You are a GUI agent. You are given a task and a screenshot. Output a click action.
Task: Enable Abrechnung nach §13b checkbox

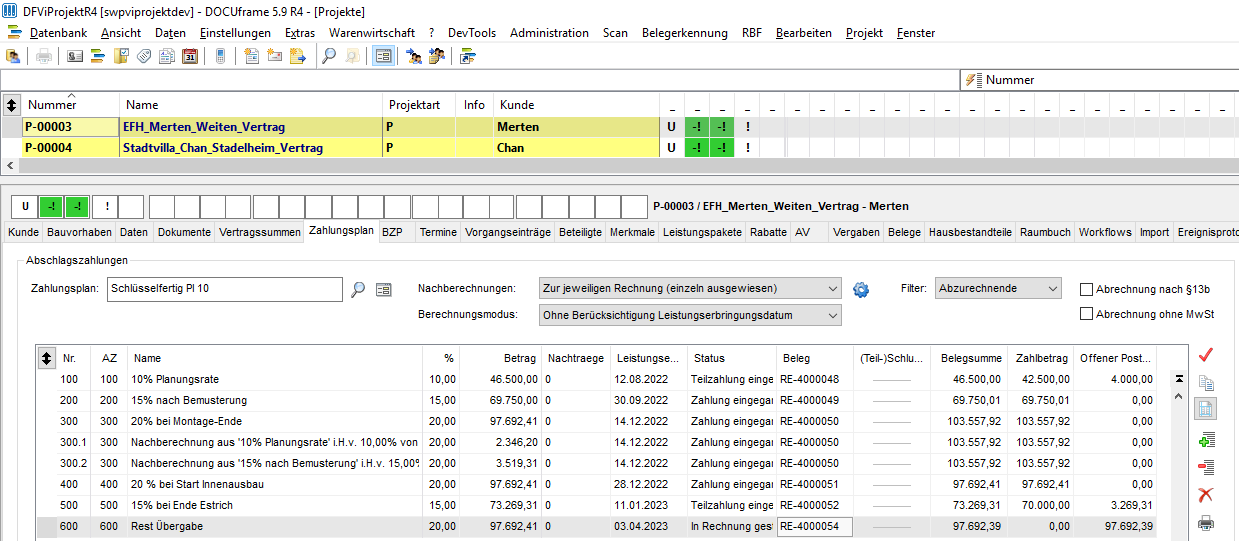click(1086, 289)
